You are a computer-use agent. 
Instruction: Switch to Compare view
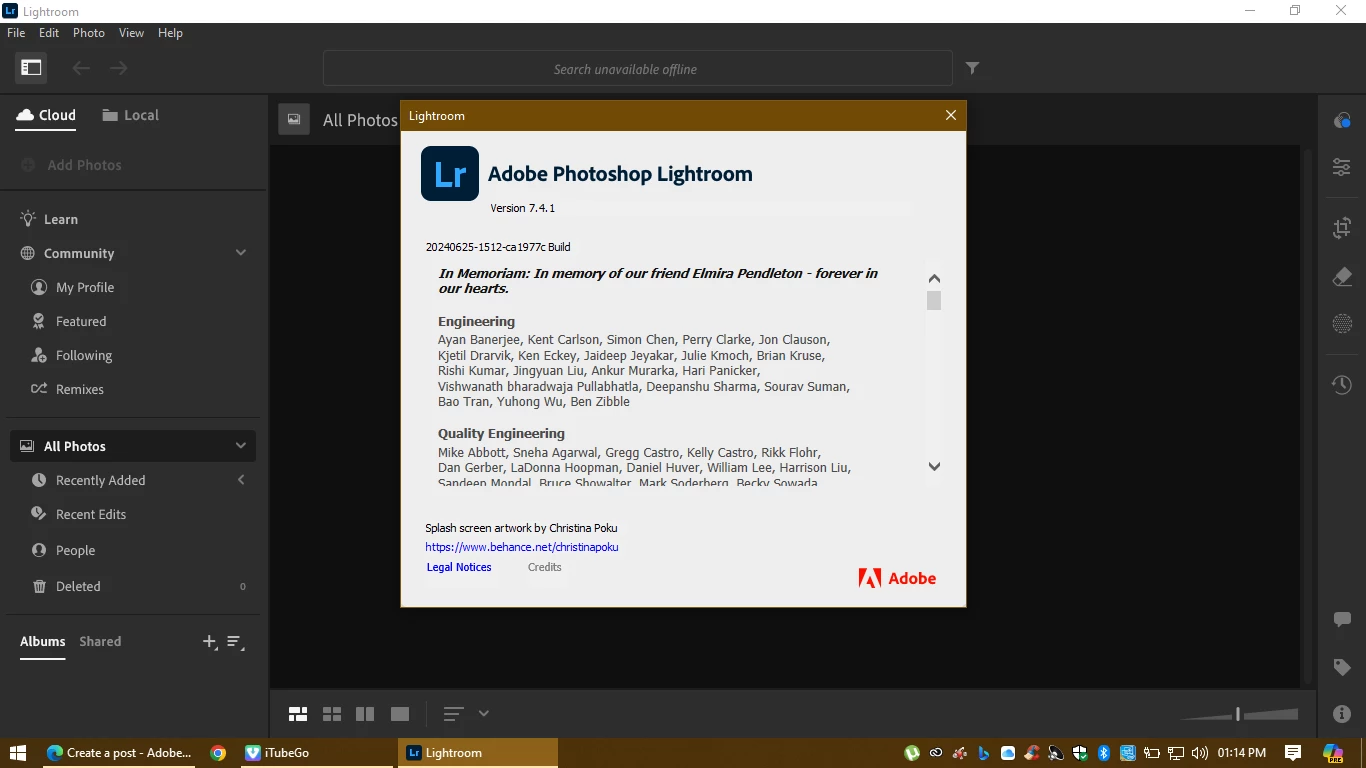(365, 714)
